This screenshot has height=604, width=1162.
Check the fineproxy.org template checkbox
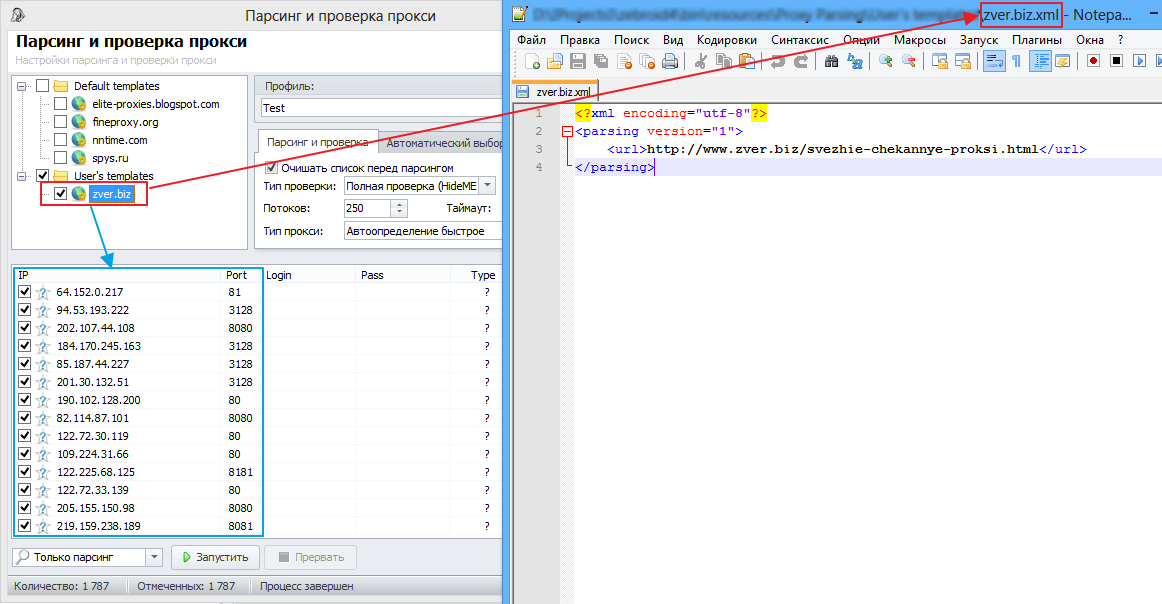[61, 122]
